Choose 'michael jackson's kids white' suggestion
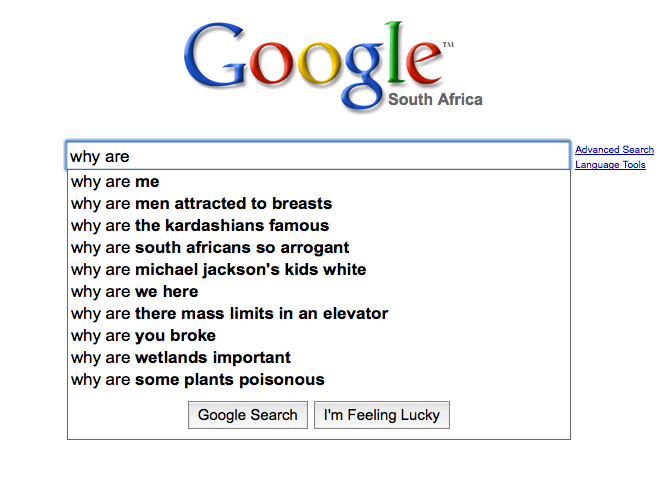The image size is (667, 478). point(218,270)
